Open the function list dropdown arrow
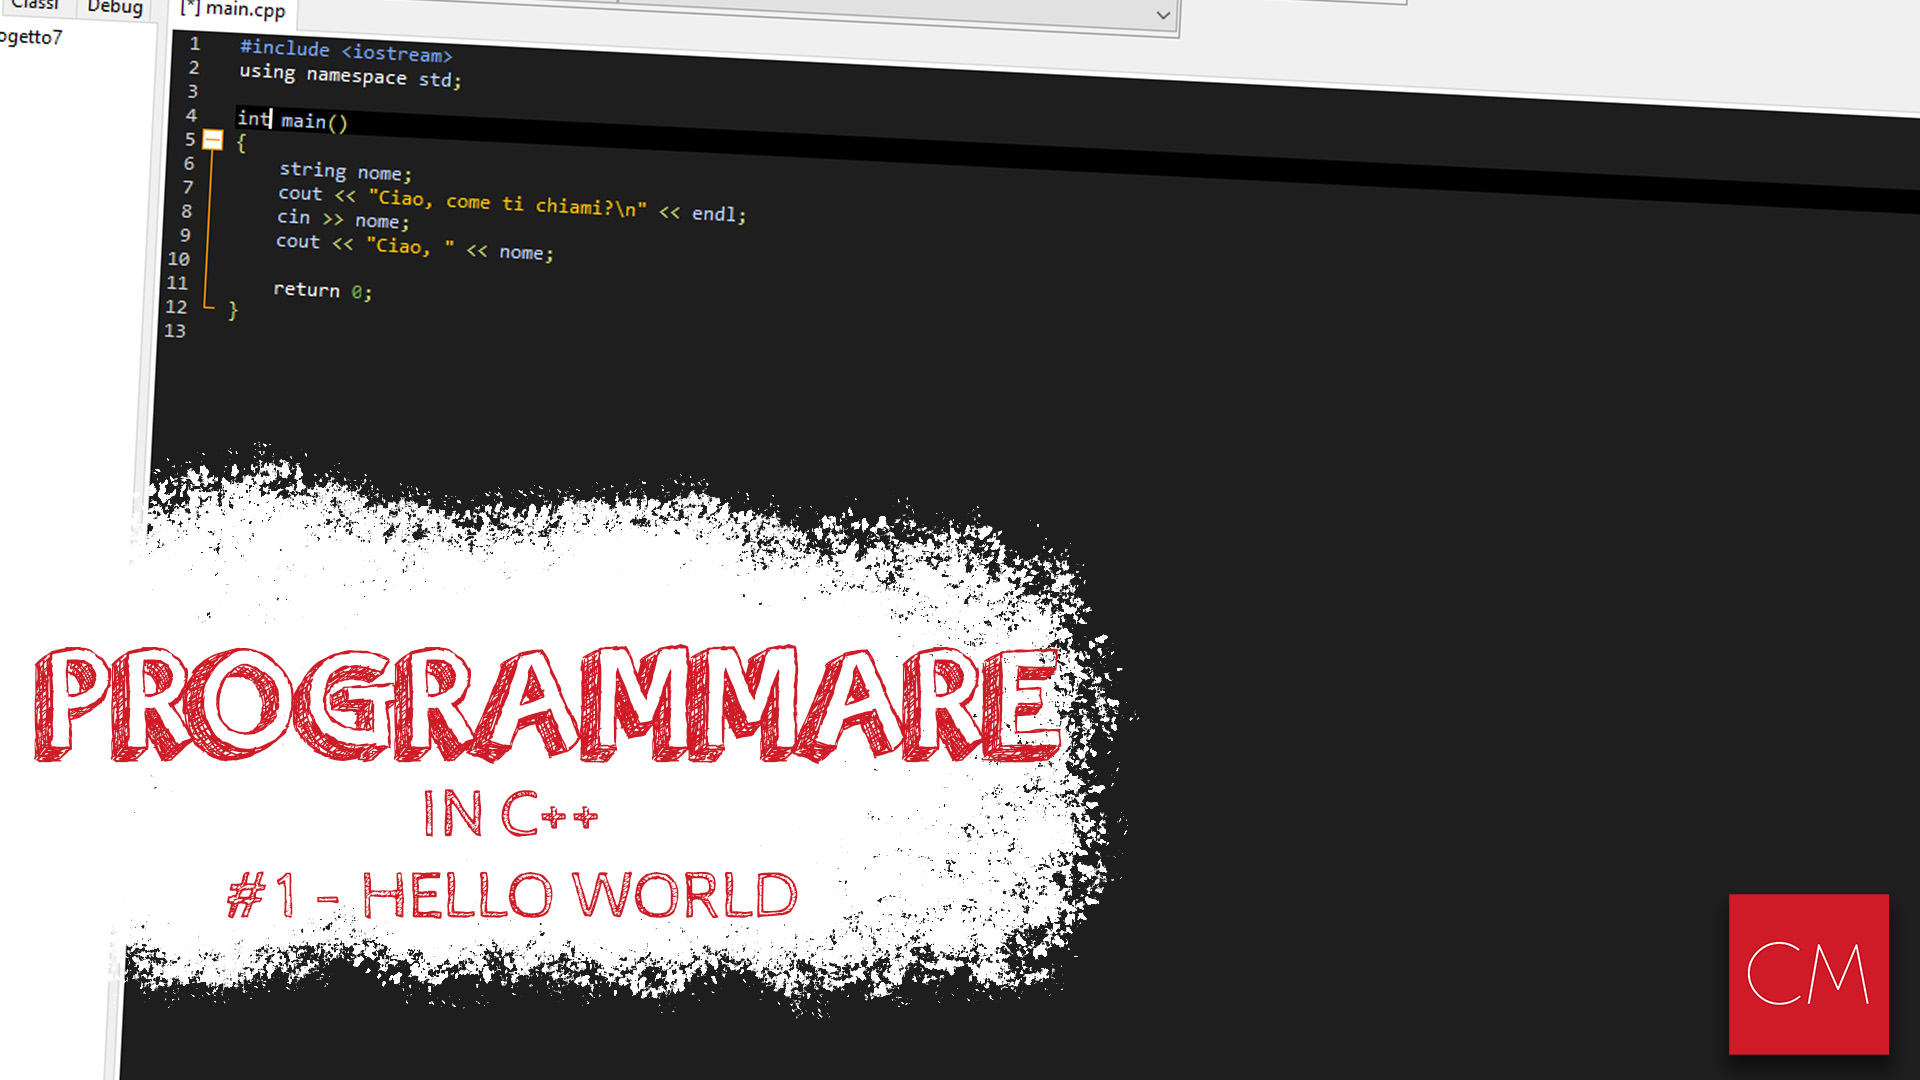 point(1162,15)
